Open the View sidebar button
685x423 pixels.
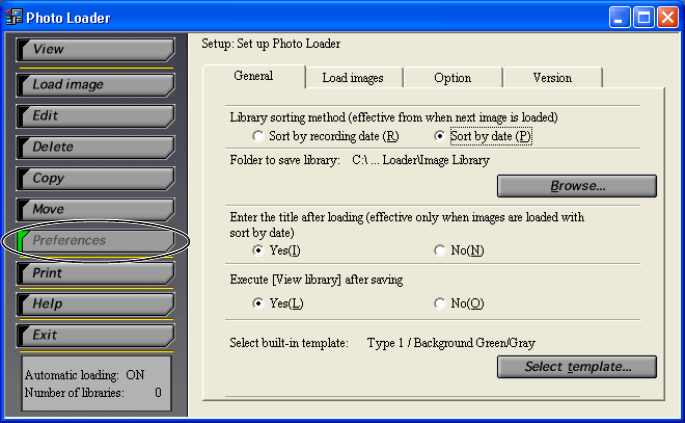95,49
